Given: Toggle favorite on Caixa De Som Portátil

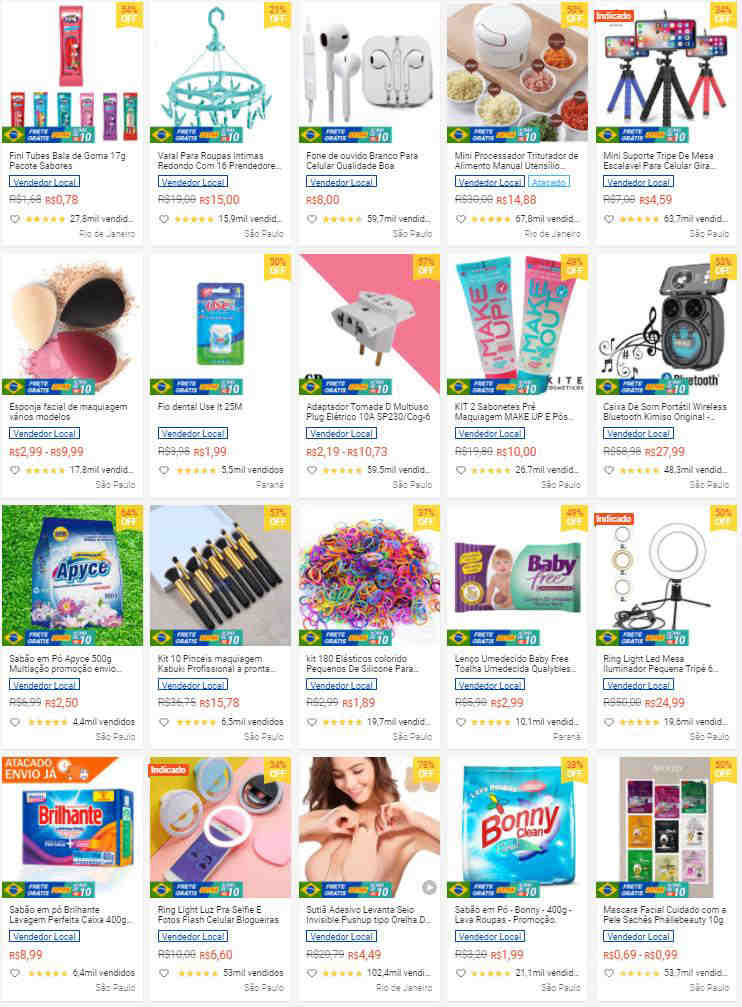Looking at the screenshot, I should [x=609, y=470].
